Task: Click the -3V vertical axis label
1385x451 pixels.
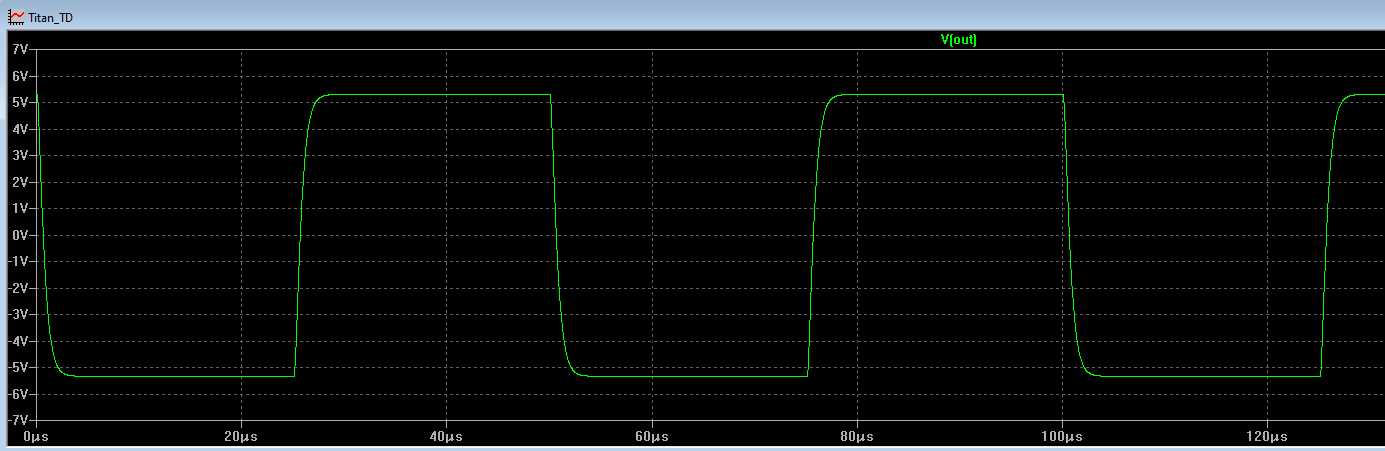Action: tap(18, 315)
